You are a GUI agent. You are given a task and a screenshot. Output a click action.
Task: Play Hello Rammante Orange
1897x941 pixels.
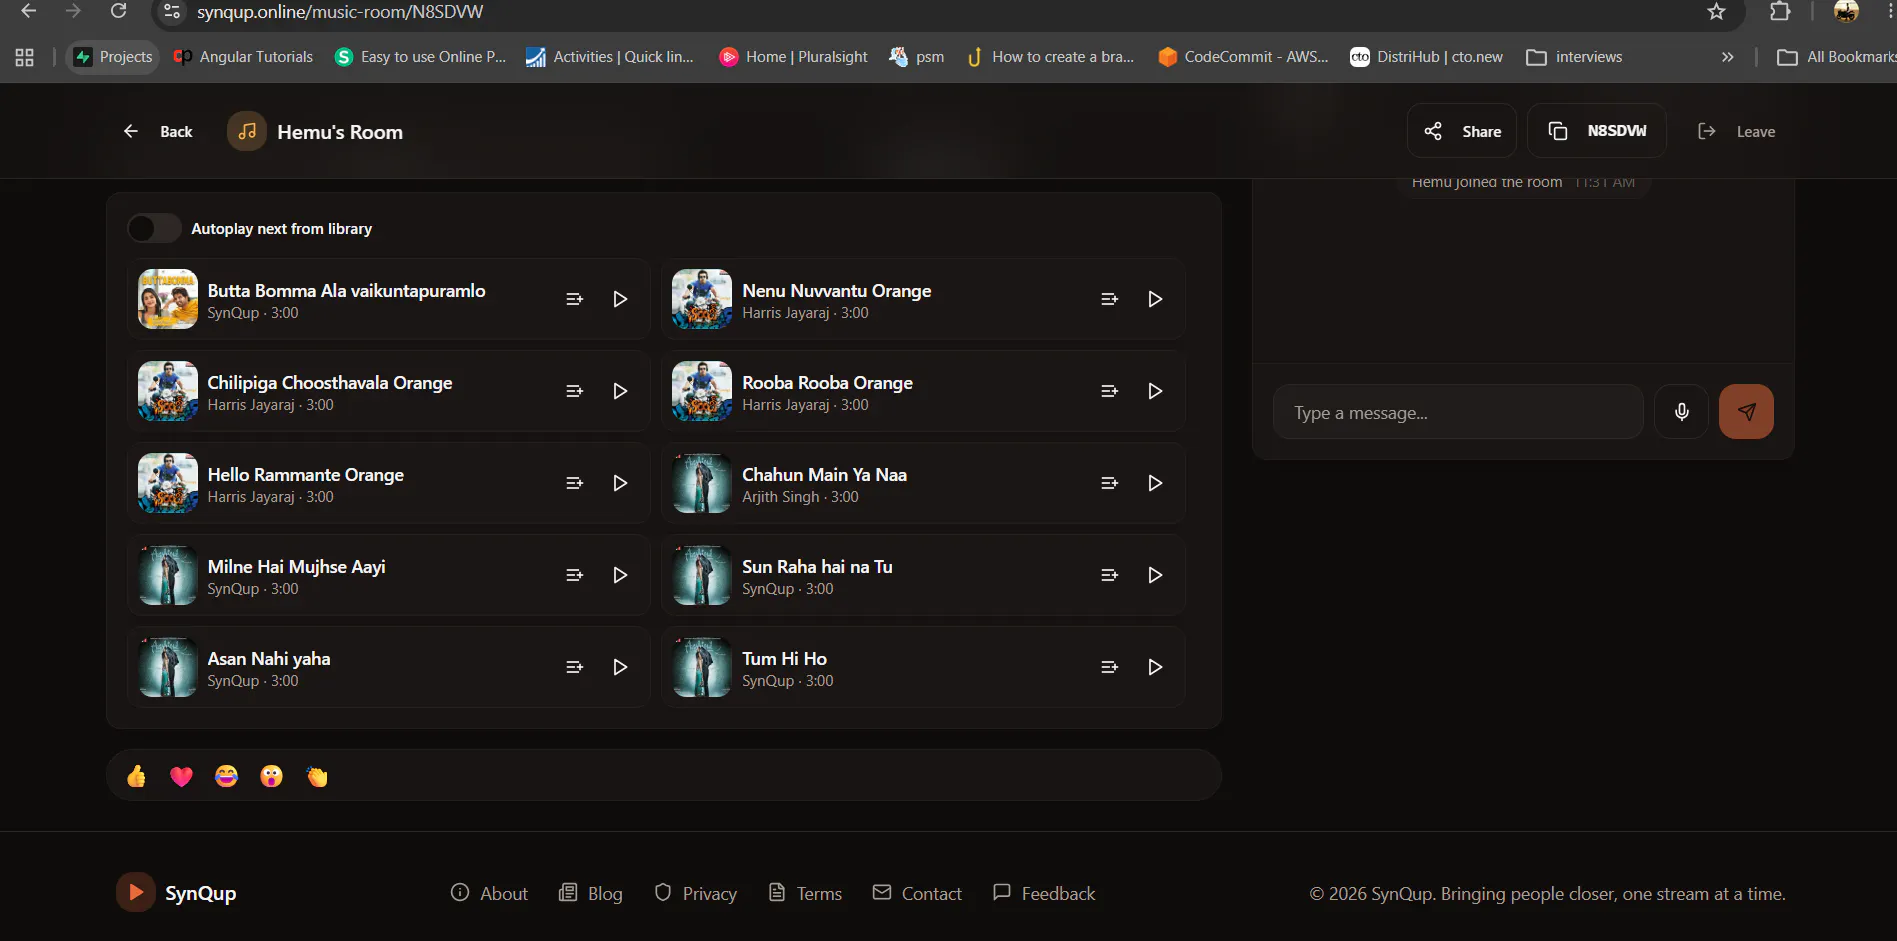(x=620, y=483)
